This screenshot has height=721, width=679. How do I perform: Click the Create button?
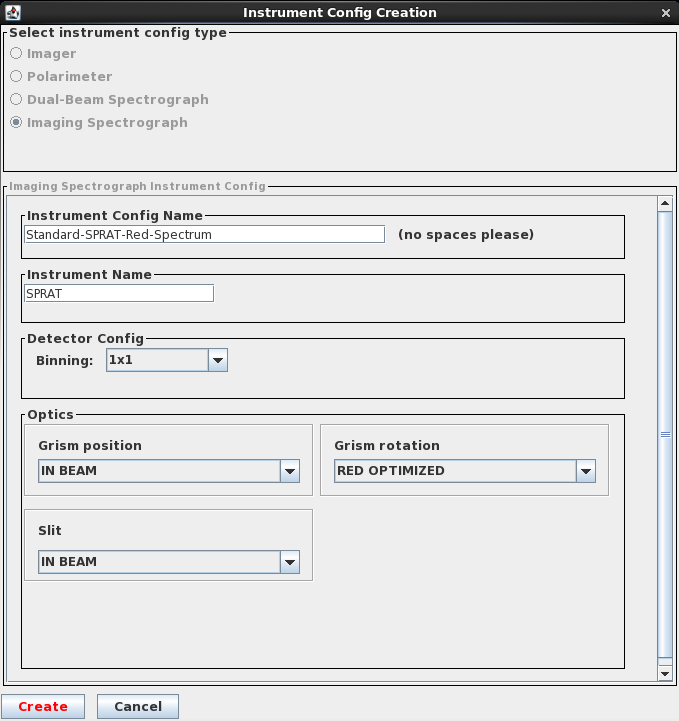43,706
